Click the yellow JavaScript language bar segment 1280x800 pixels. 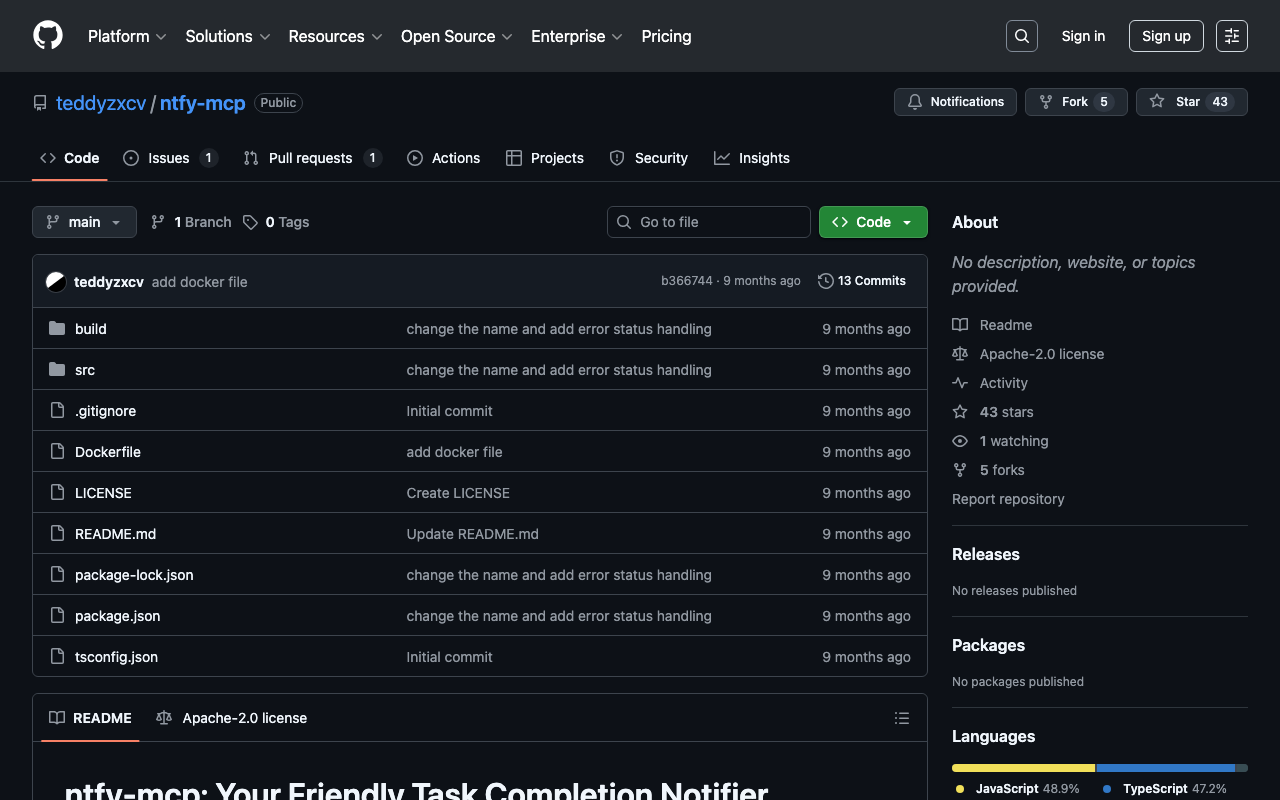click(x=1023, y=768)
